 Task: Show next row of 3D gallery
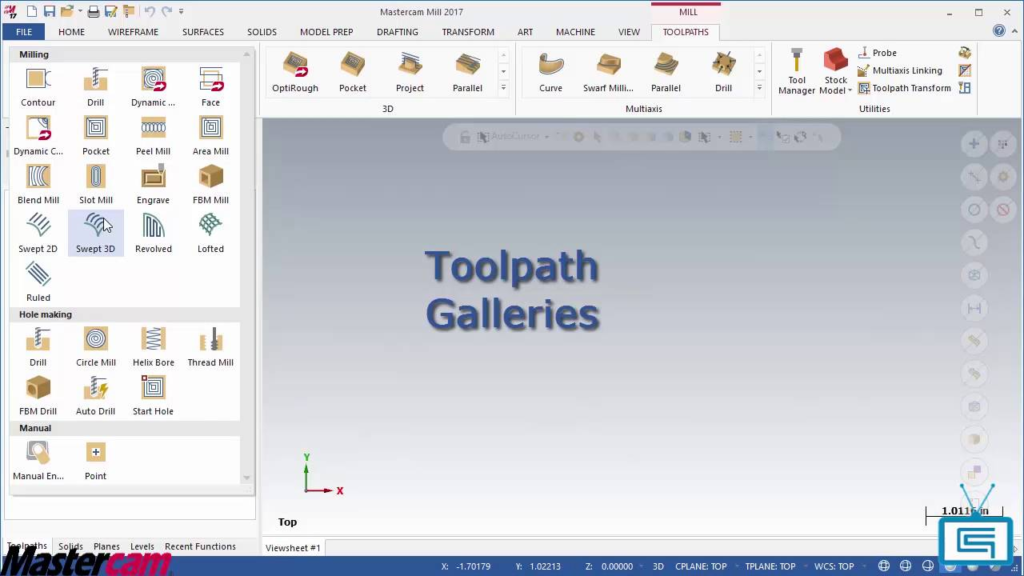click(x=504, y=71)
